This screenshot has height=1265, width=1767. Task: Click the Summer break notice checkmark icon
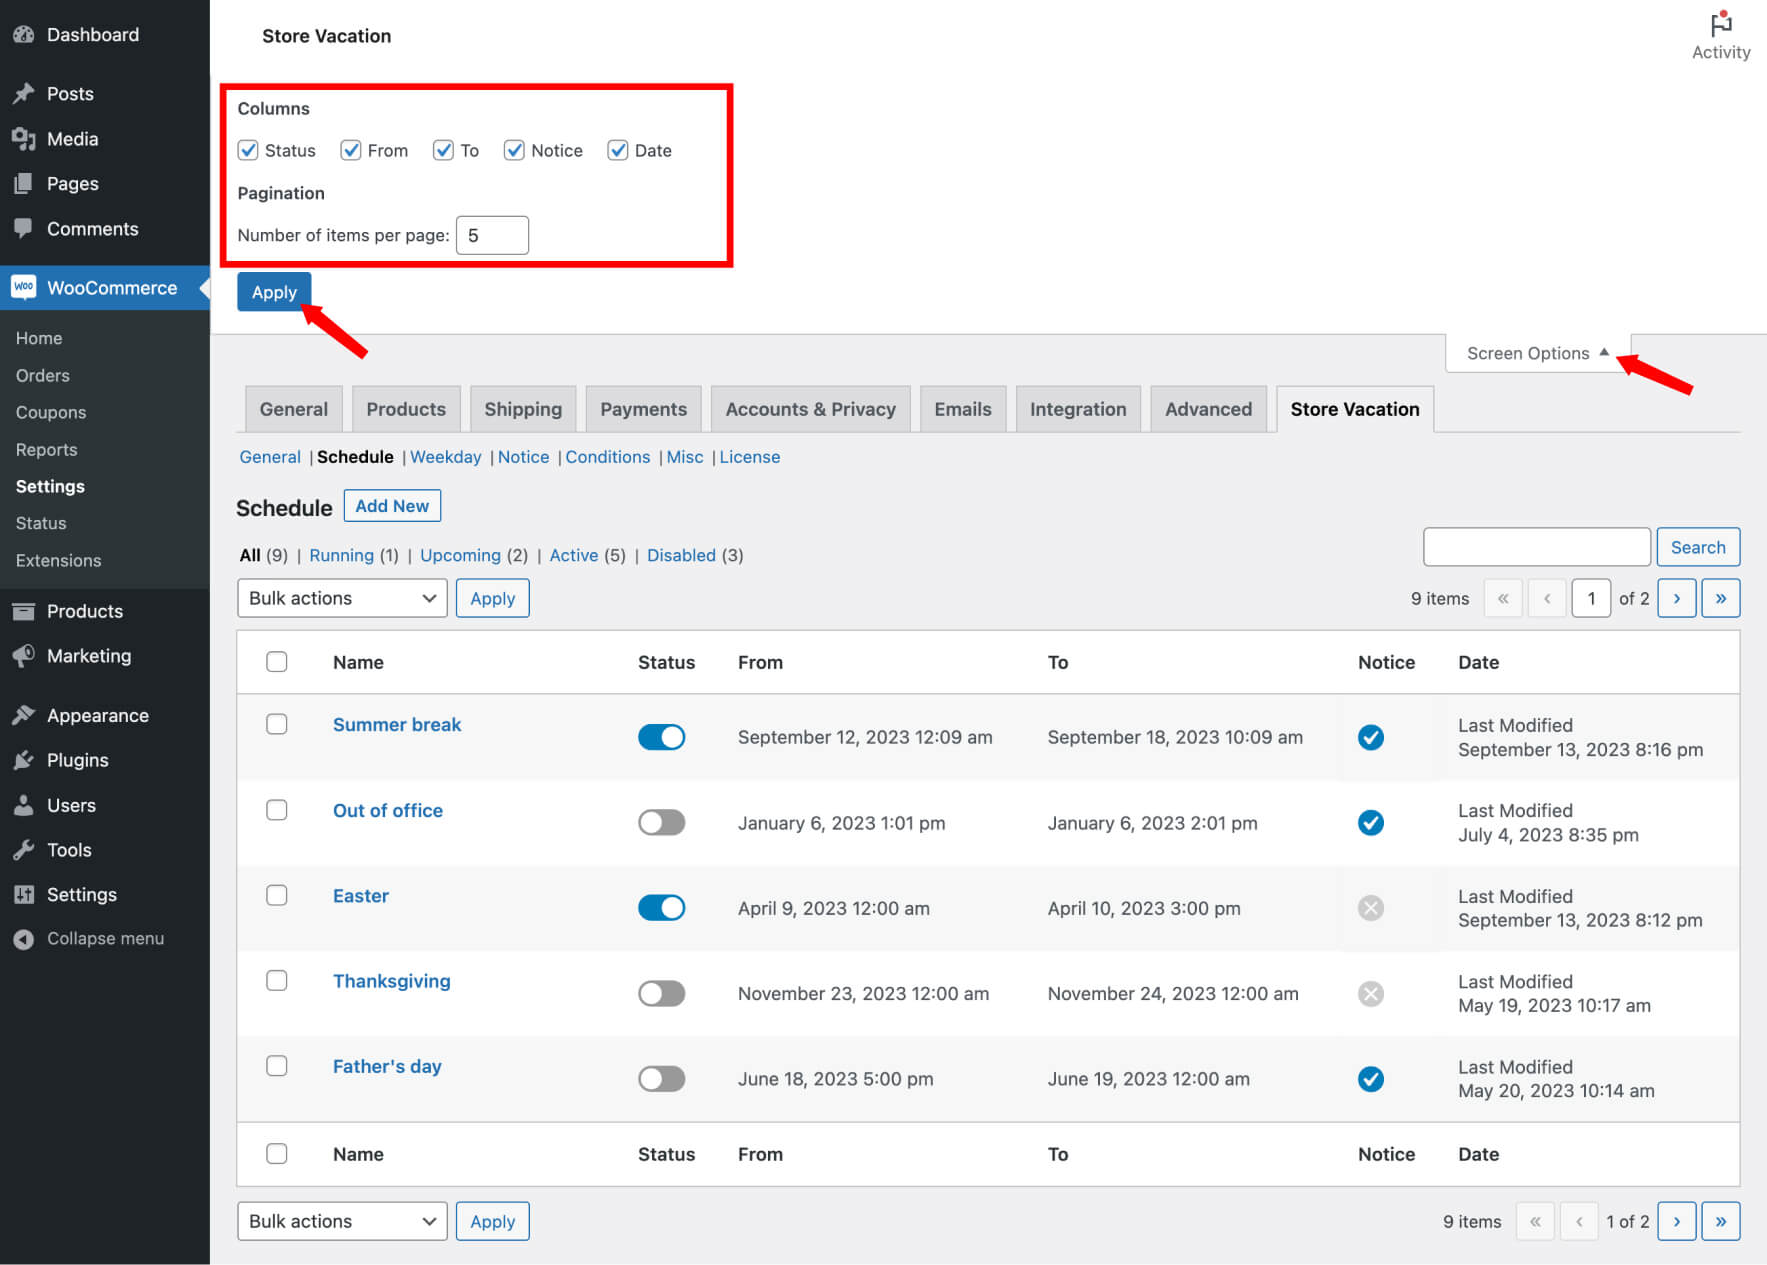(1371, 737)
